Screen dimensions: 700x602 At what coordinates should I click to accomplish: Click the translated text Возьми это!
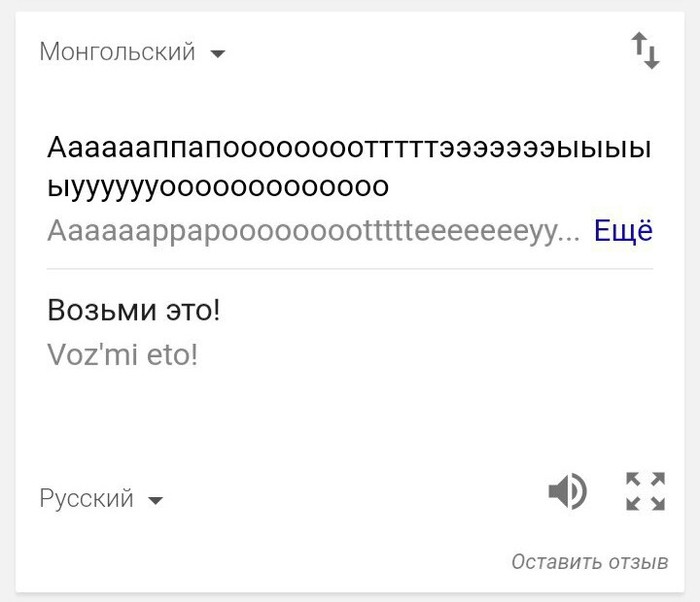(133, 311)
